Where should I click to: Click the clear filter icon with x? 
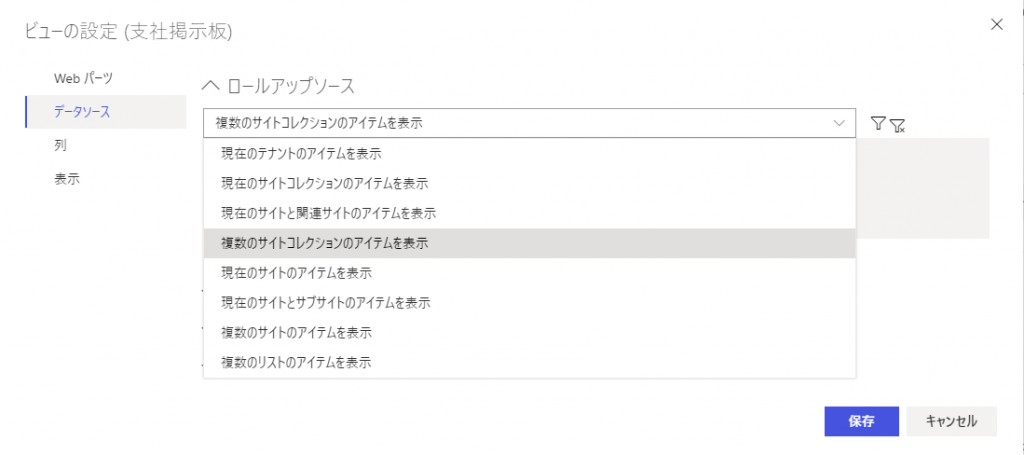pyautogui.click(x=898, y=125)
